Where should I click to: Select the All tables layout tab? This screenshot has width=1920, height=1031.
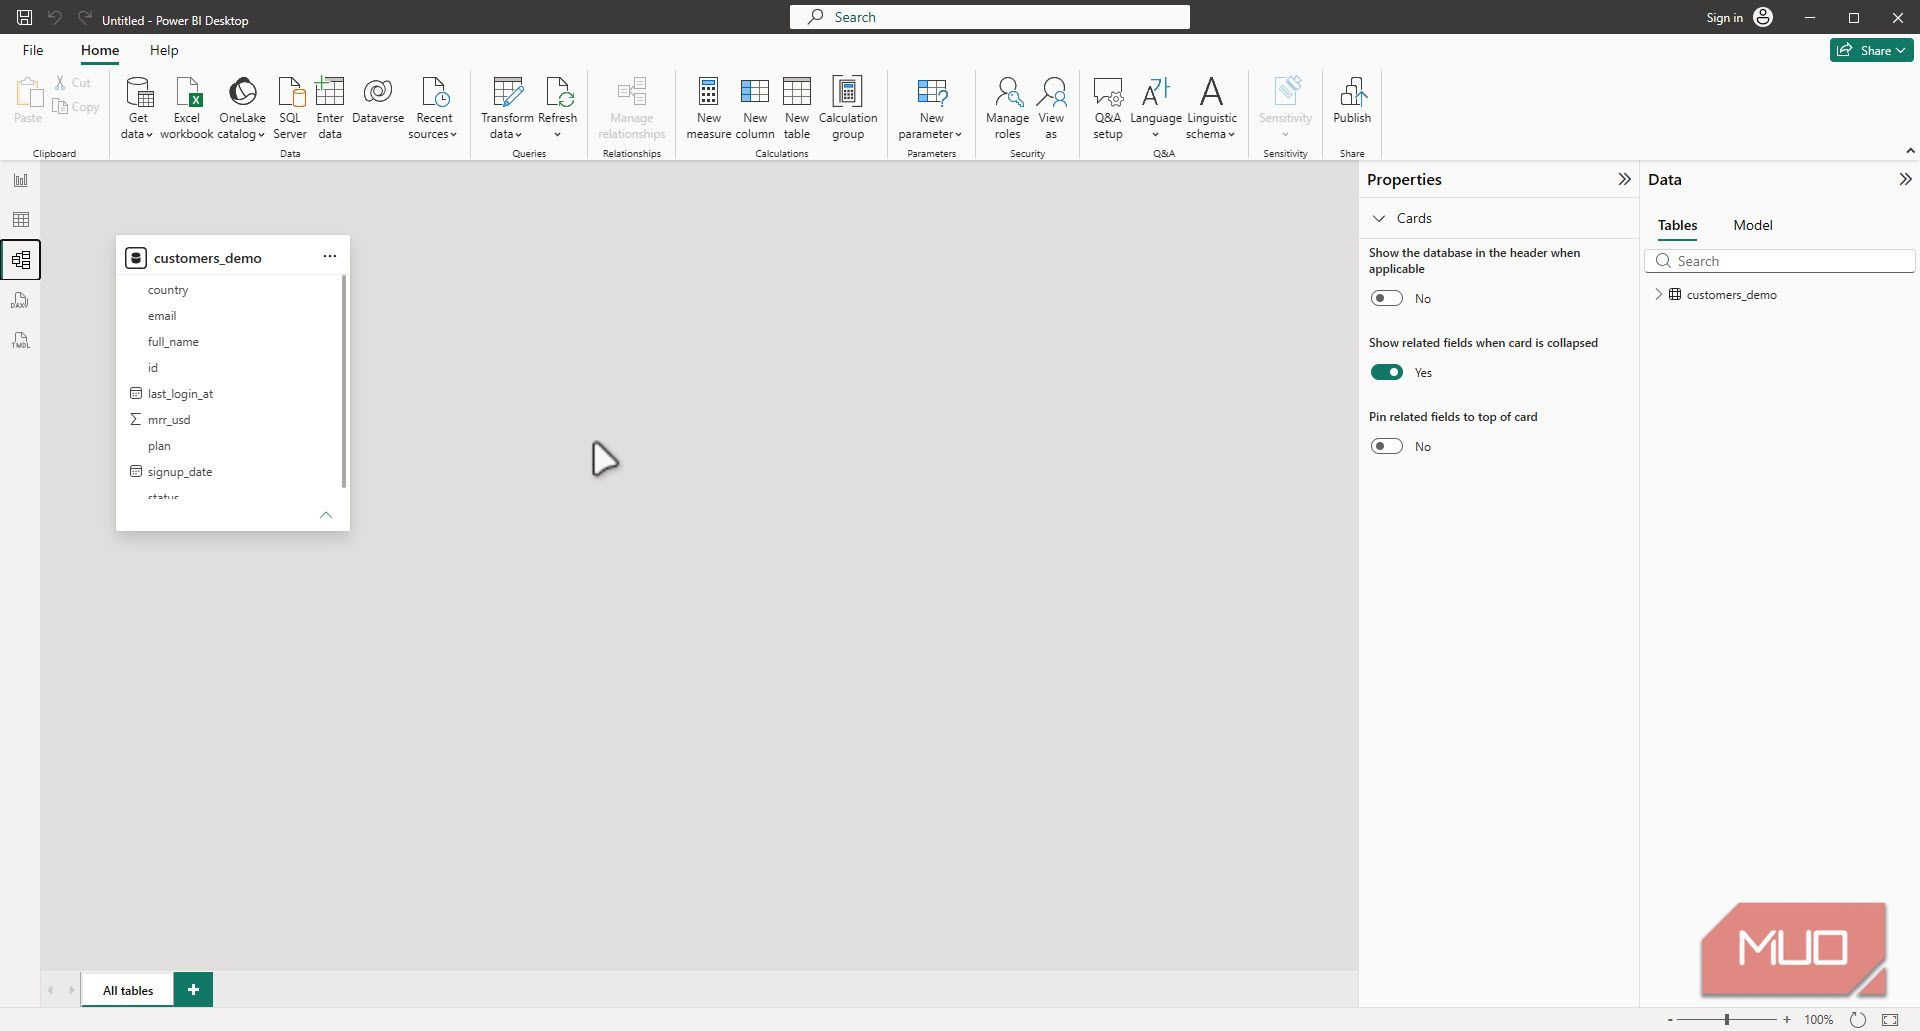128,990
